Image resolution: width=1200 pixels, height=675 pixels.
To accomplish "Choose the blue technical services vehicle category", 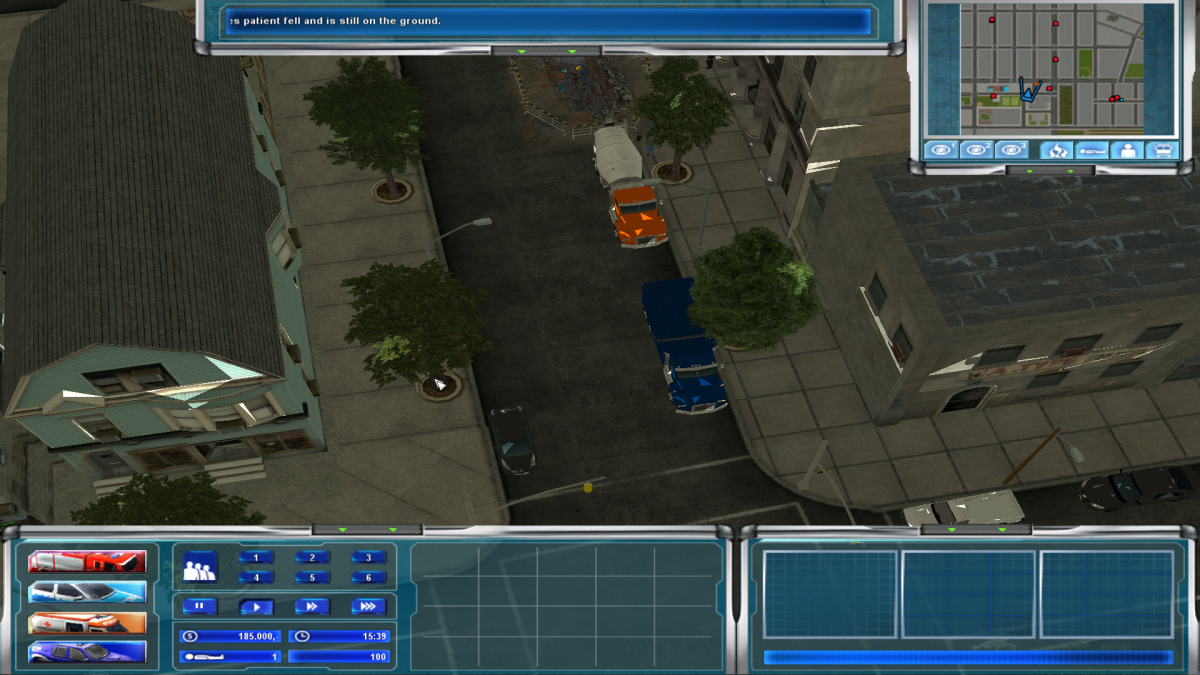I will coord(87,653).
